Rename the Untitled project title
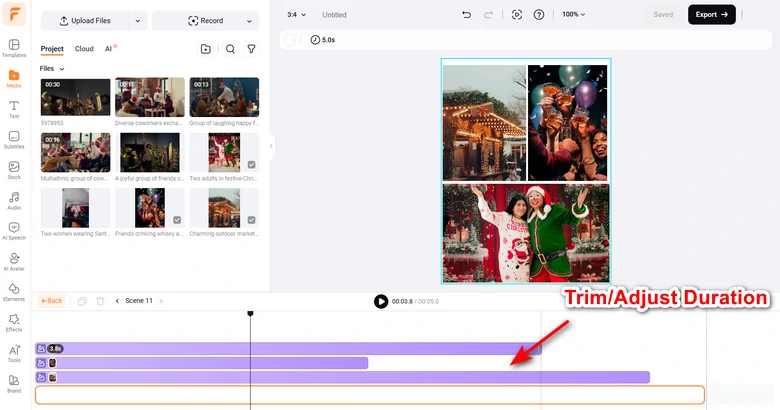The width and height of the screenshot is (780, 410). tap(334, 15)
